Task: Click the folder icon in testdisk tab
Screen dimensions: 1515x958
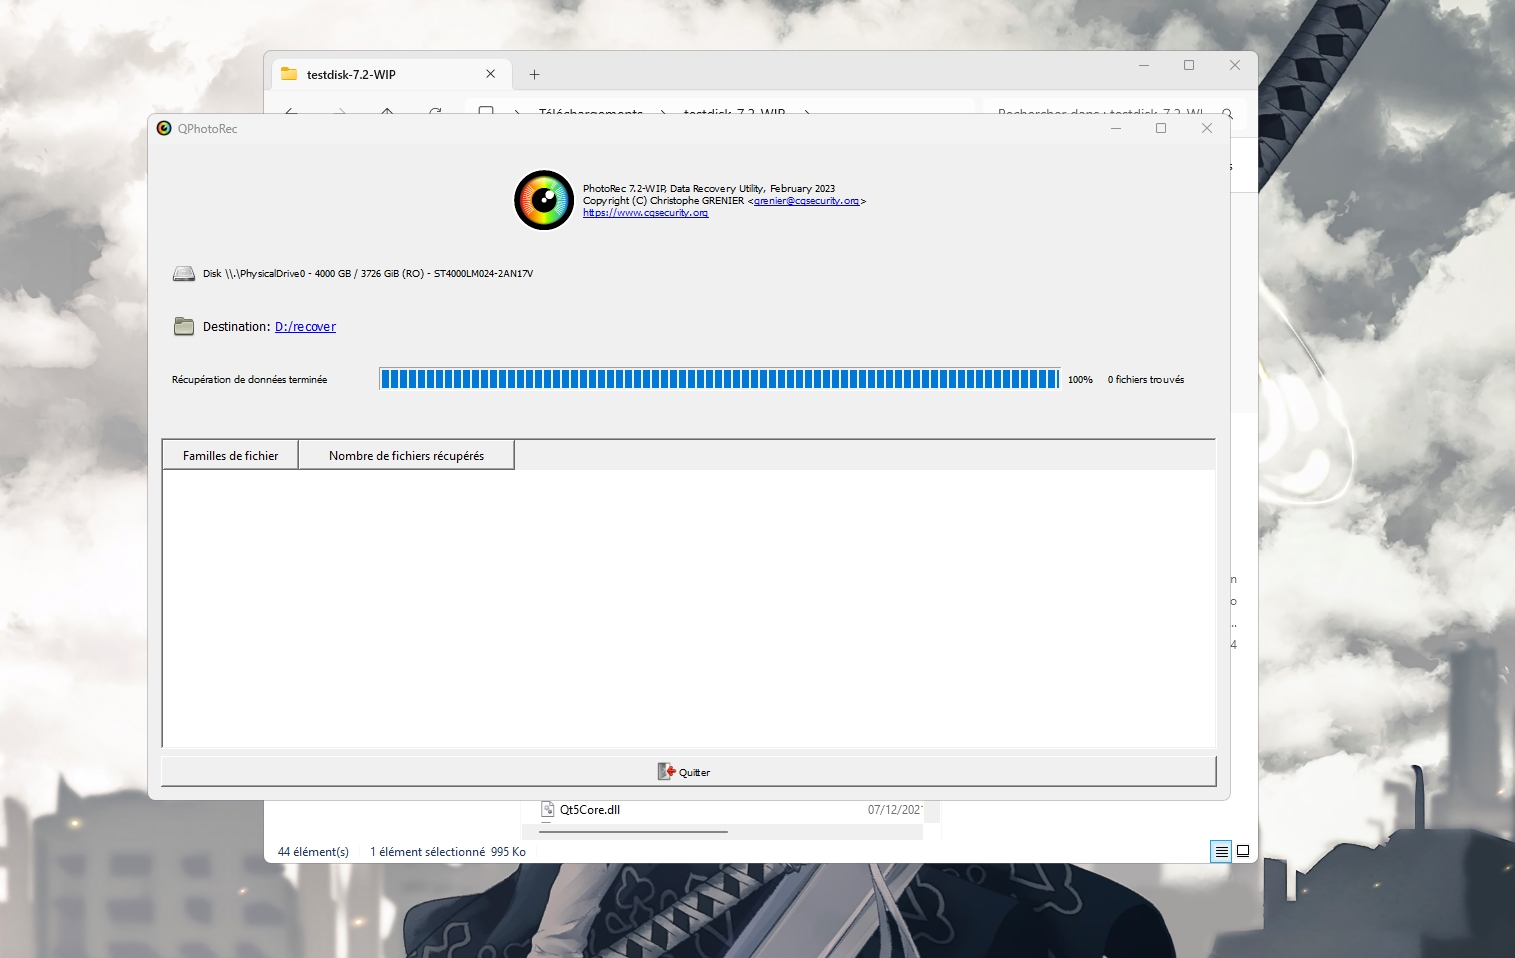Action: pyautogui.click(x=289, y=74)
